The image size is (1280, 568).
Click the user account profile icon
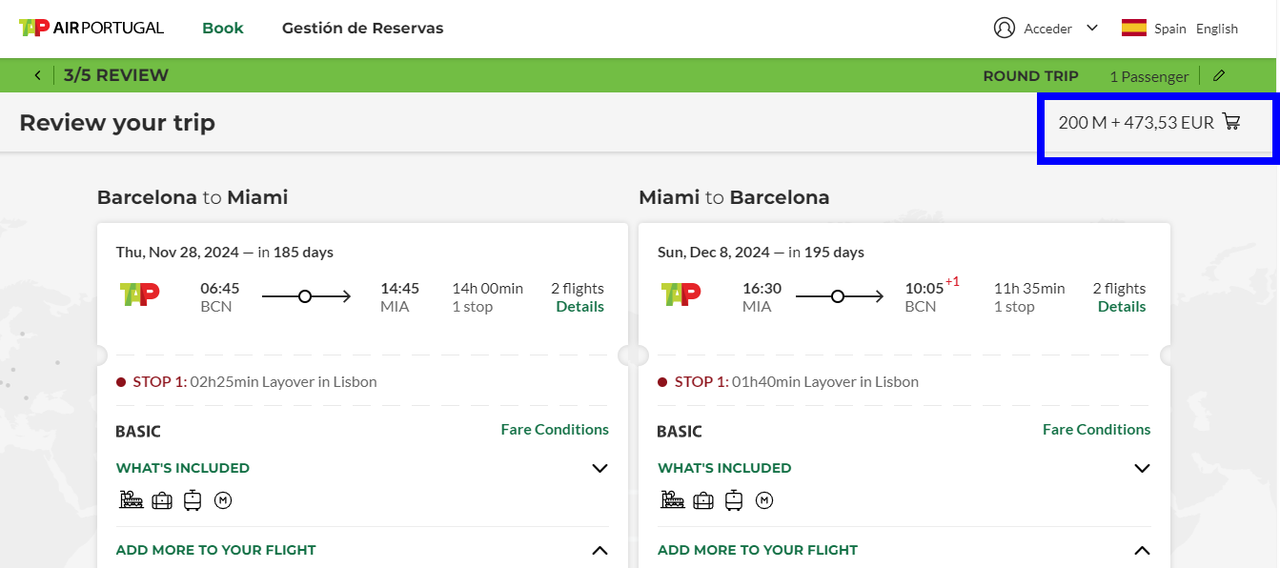click(x=1004, y=28)
